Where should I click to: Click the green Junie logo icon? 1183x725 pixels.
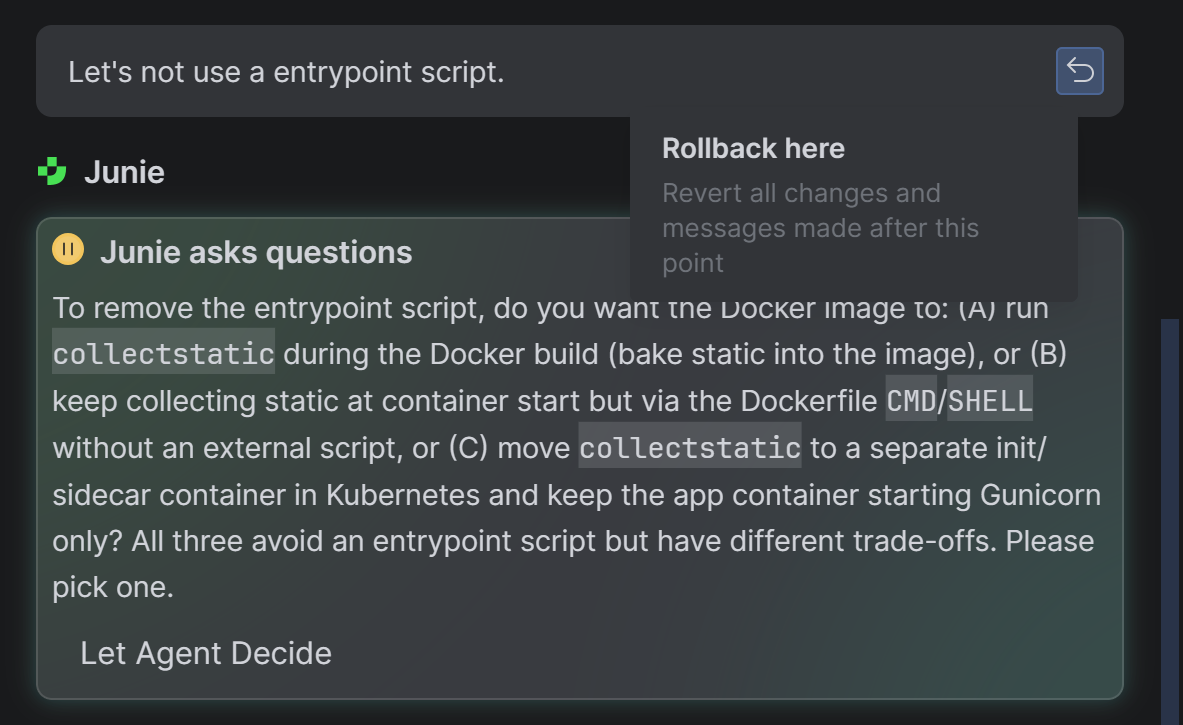point(52,171)
